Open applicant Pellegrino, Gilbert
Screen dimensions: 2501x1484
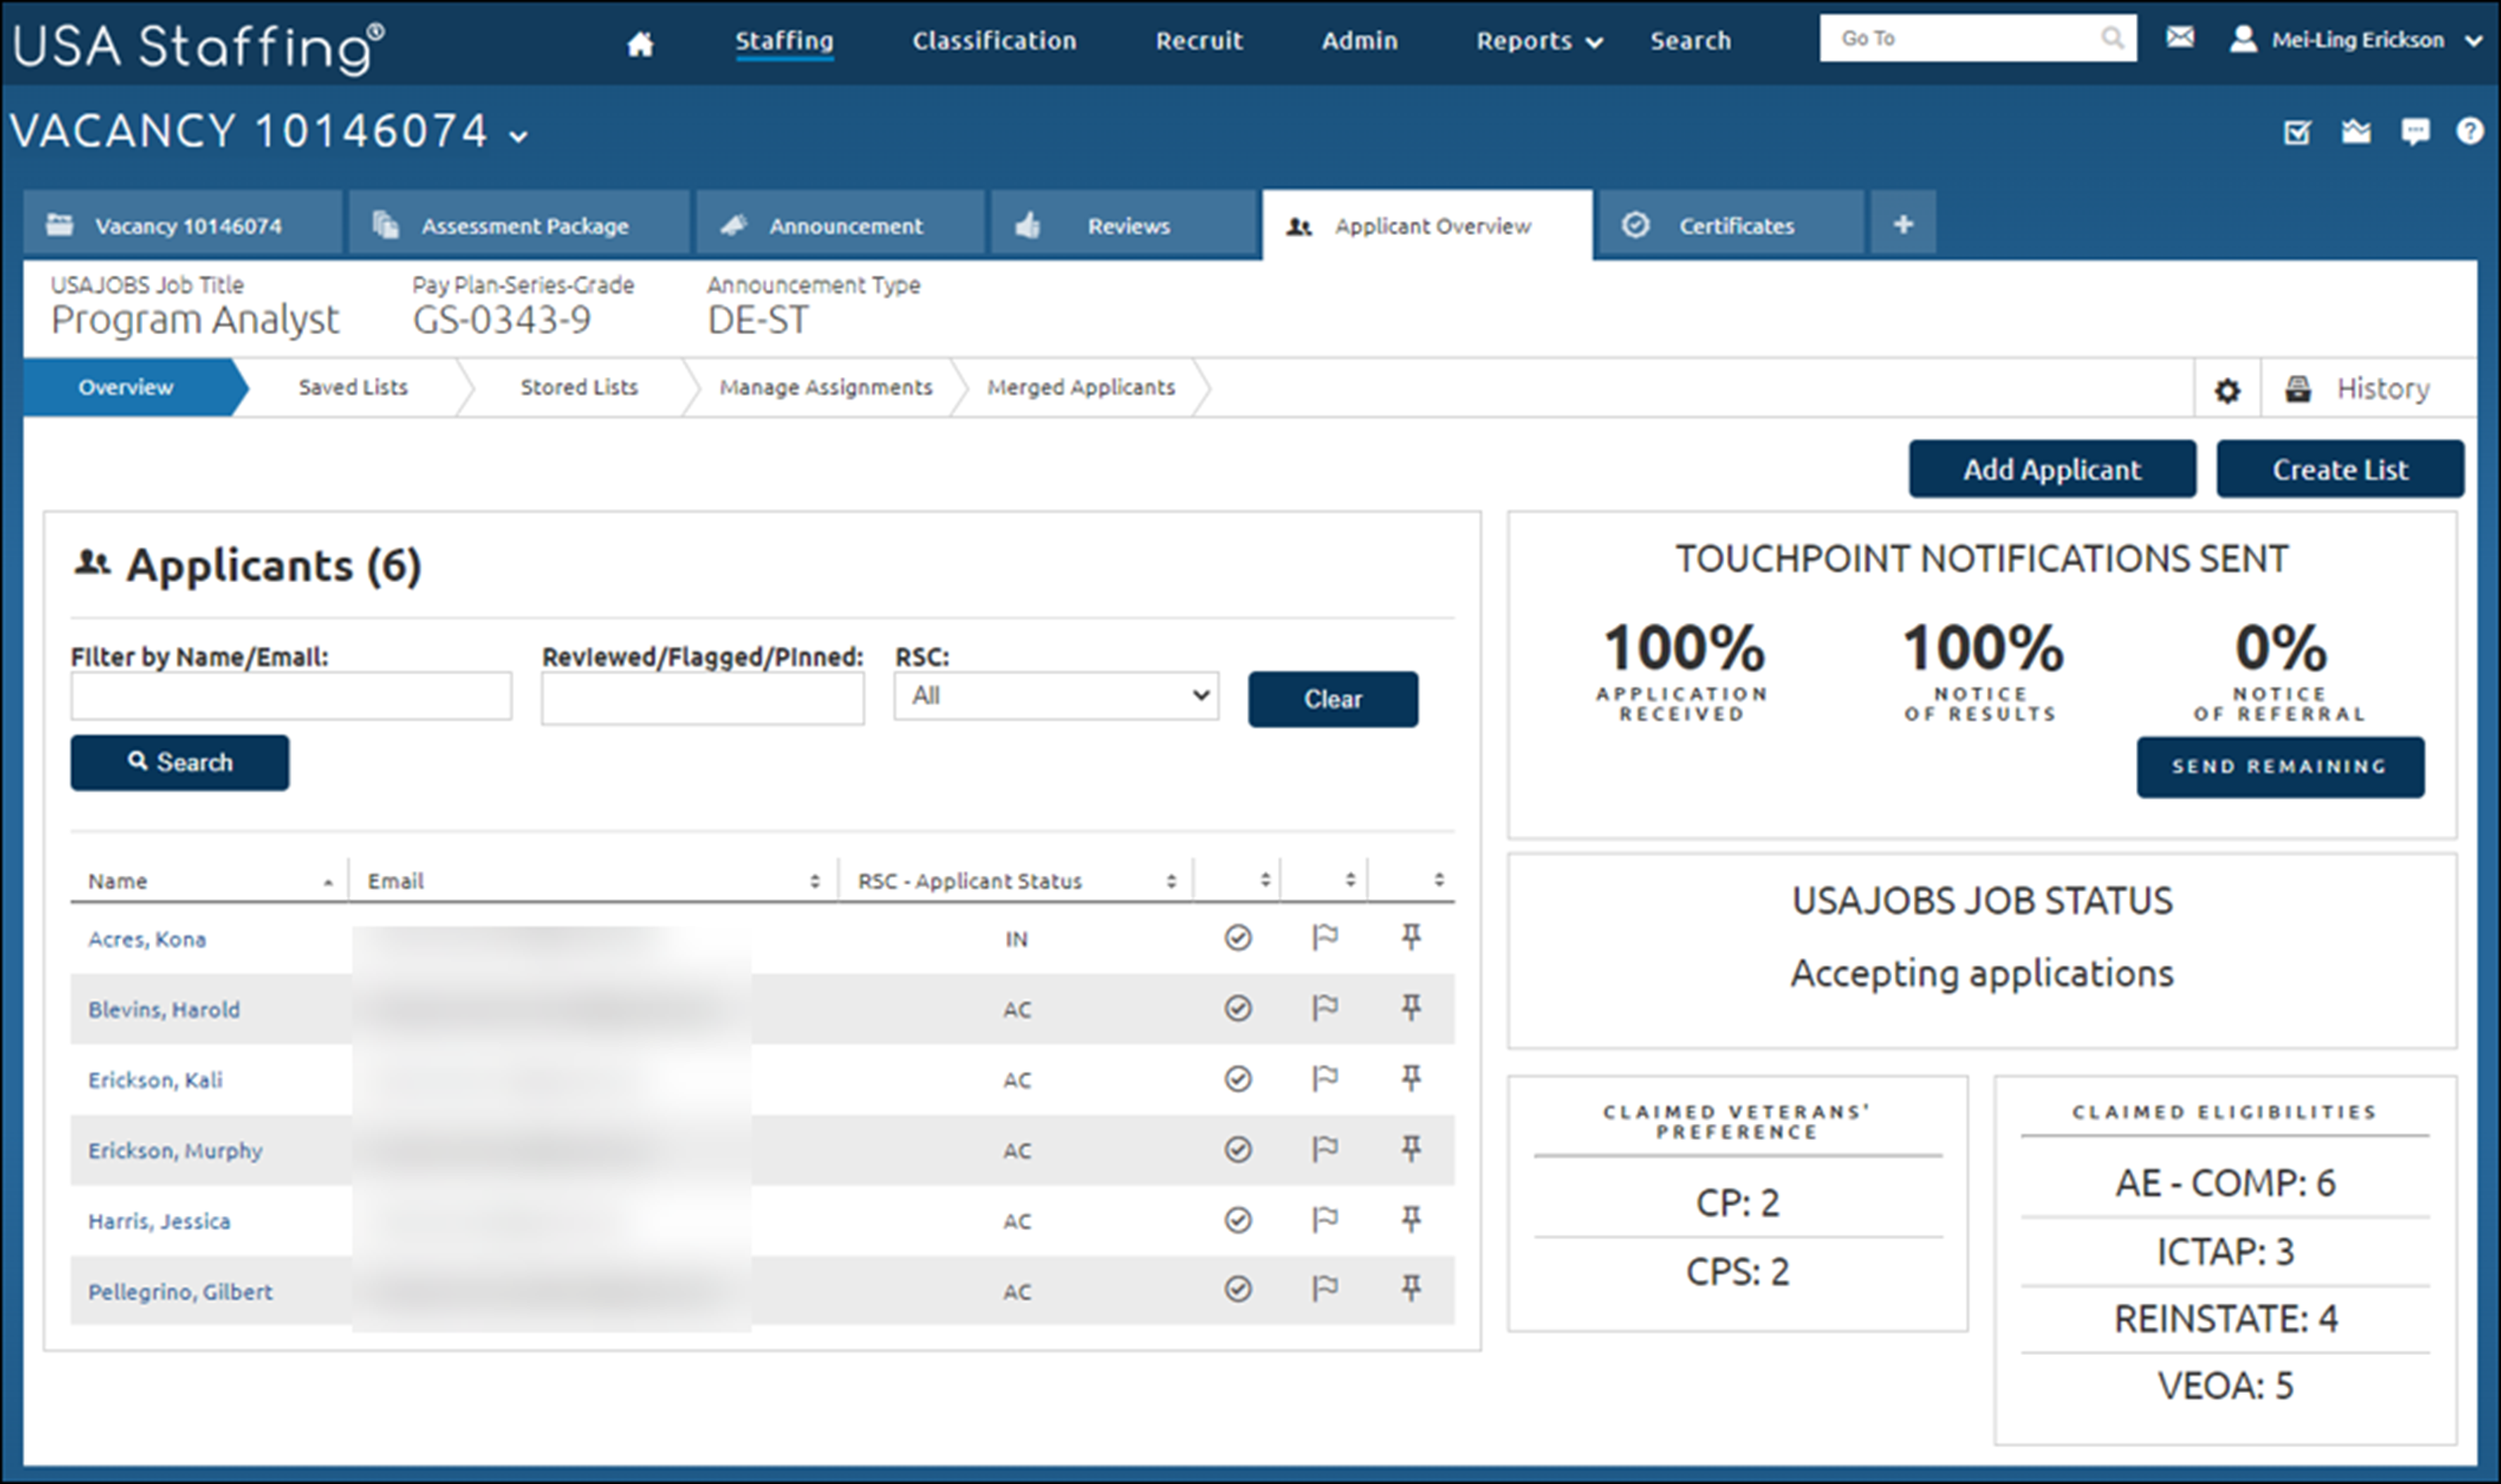click(180, 1291)
